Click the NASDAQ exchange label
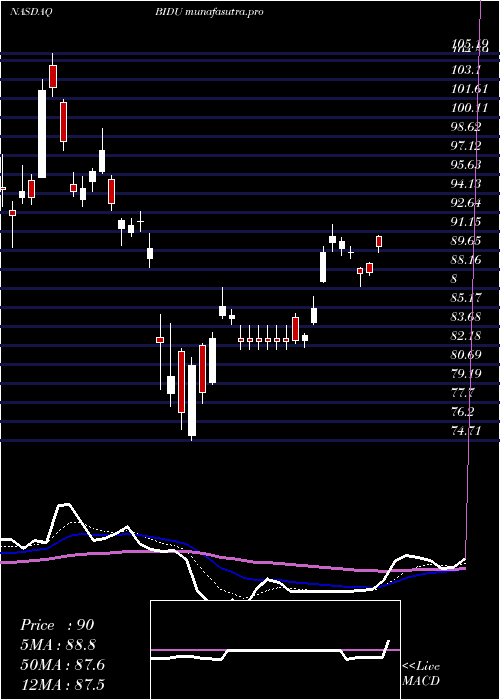The image size is (500, 700). point(32,12)
